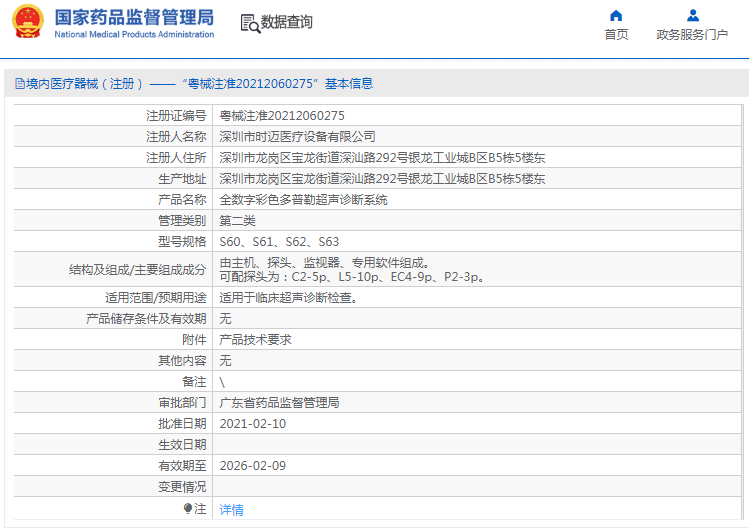The image size is (749, 532).
Task: Click the 变更情况 label
Action: (x=182, y=487)
